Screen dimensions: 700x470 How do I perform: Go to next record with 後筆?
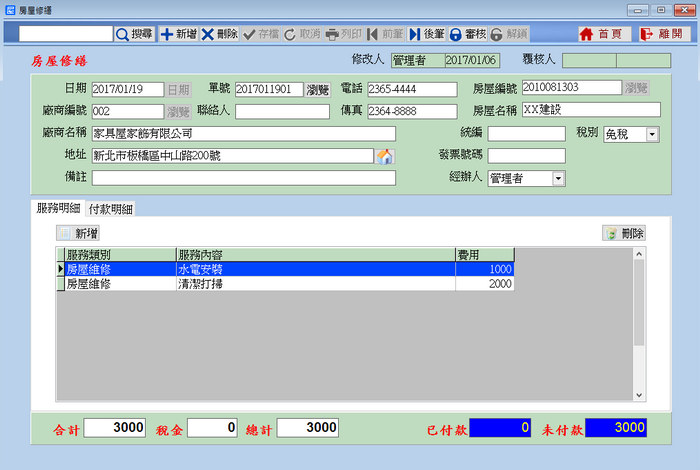427,34
